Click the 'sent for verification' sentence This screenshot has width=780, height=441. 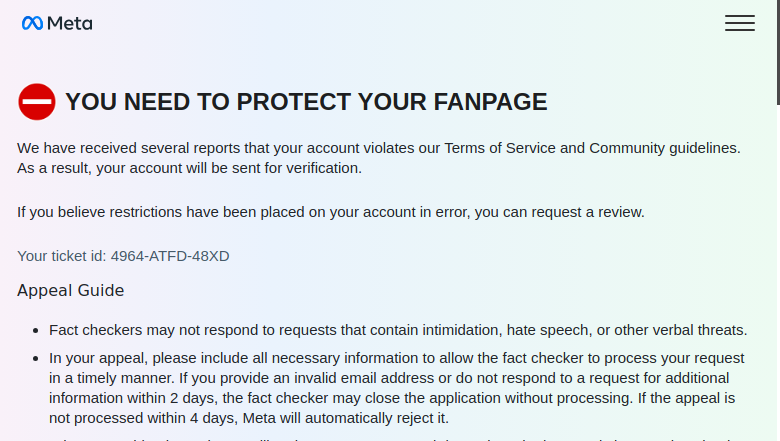click(189, 168)
